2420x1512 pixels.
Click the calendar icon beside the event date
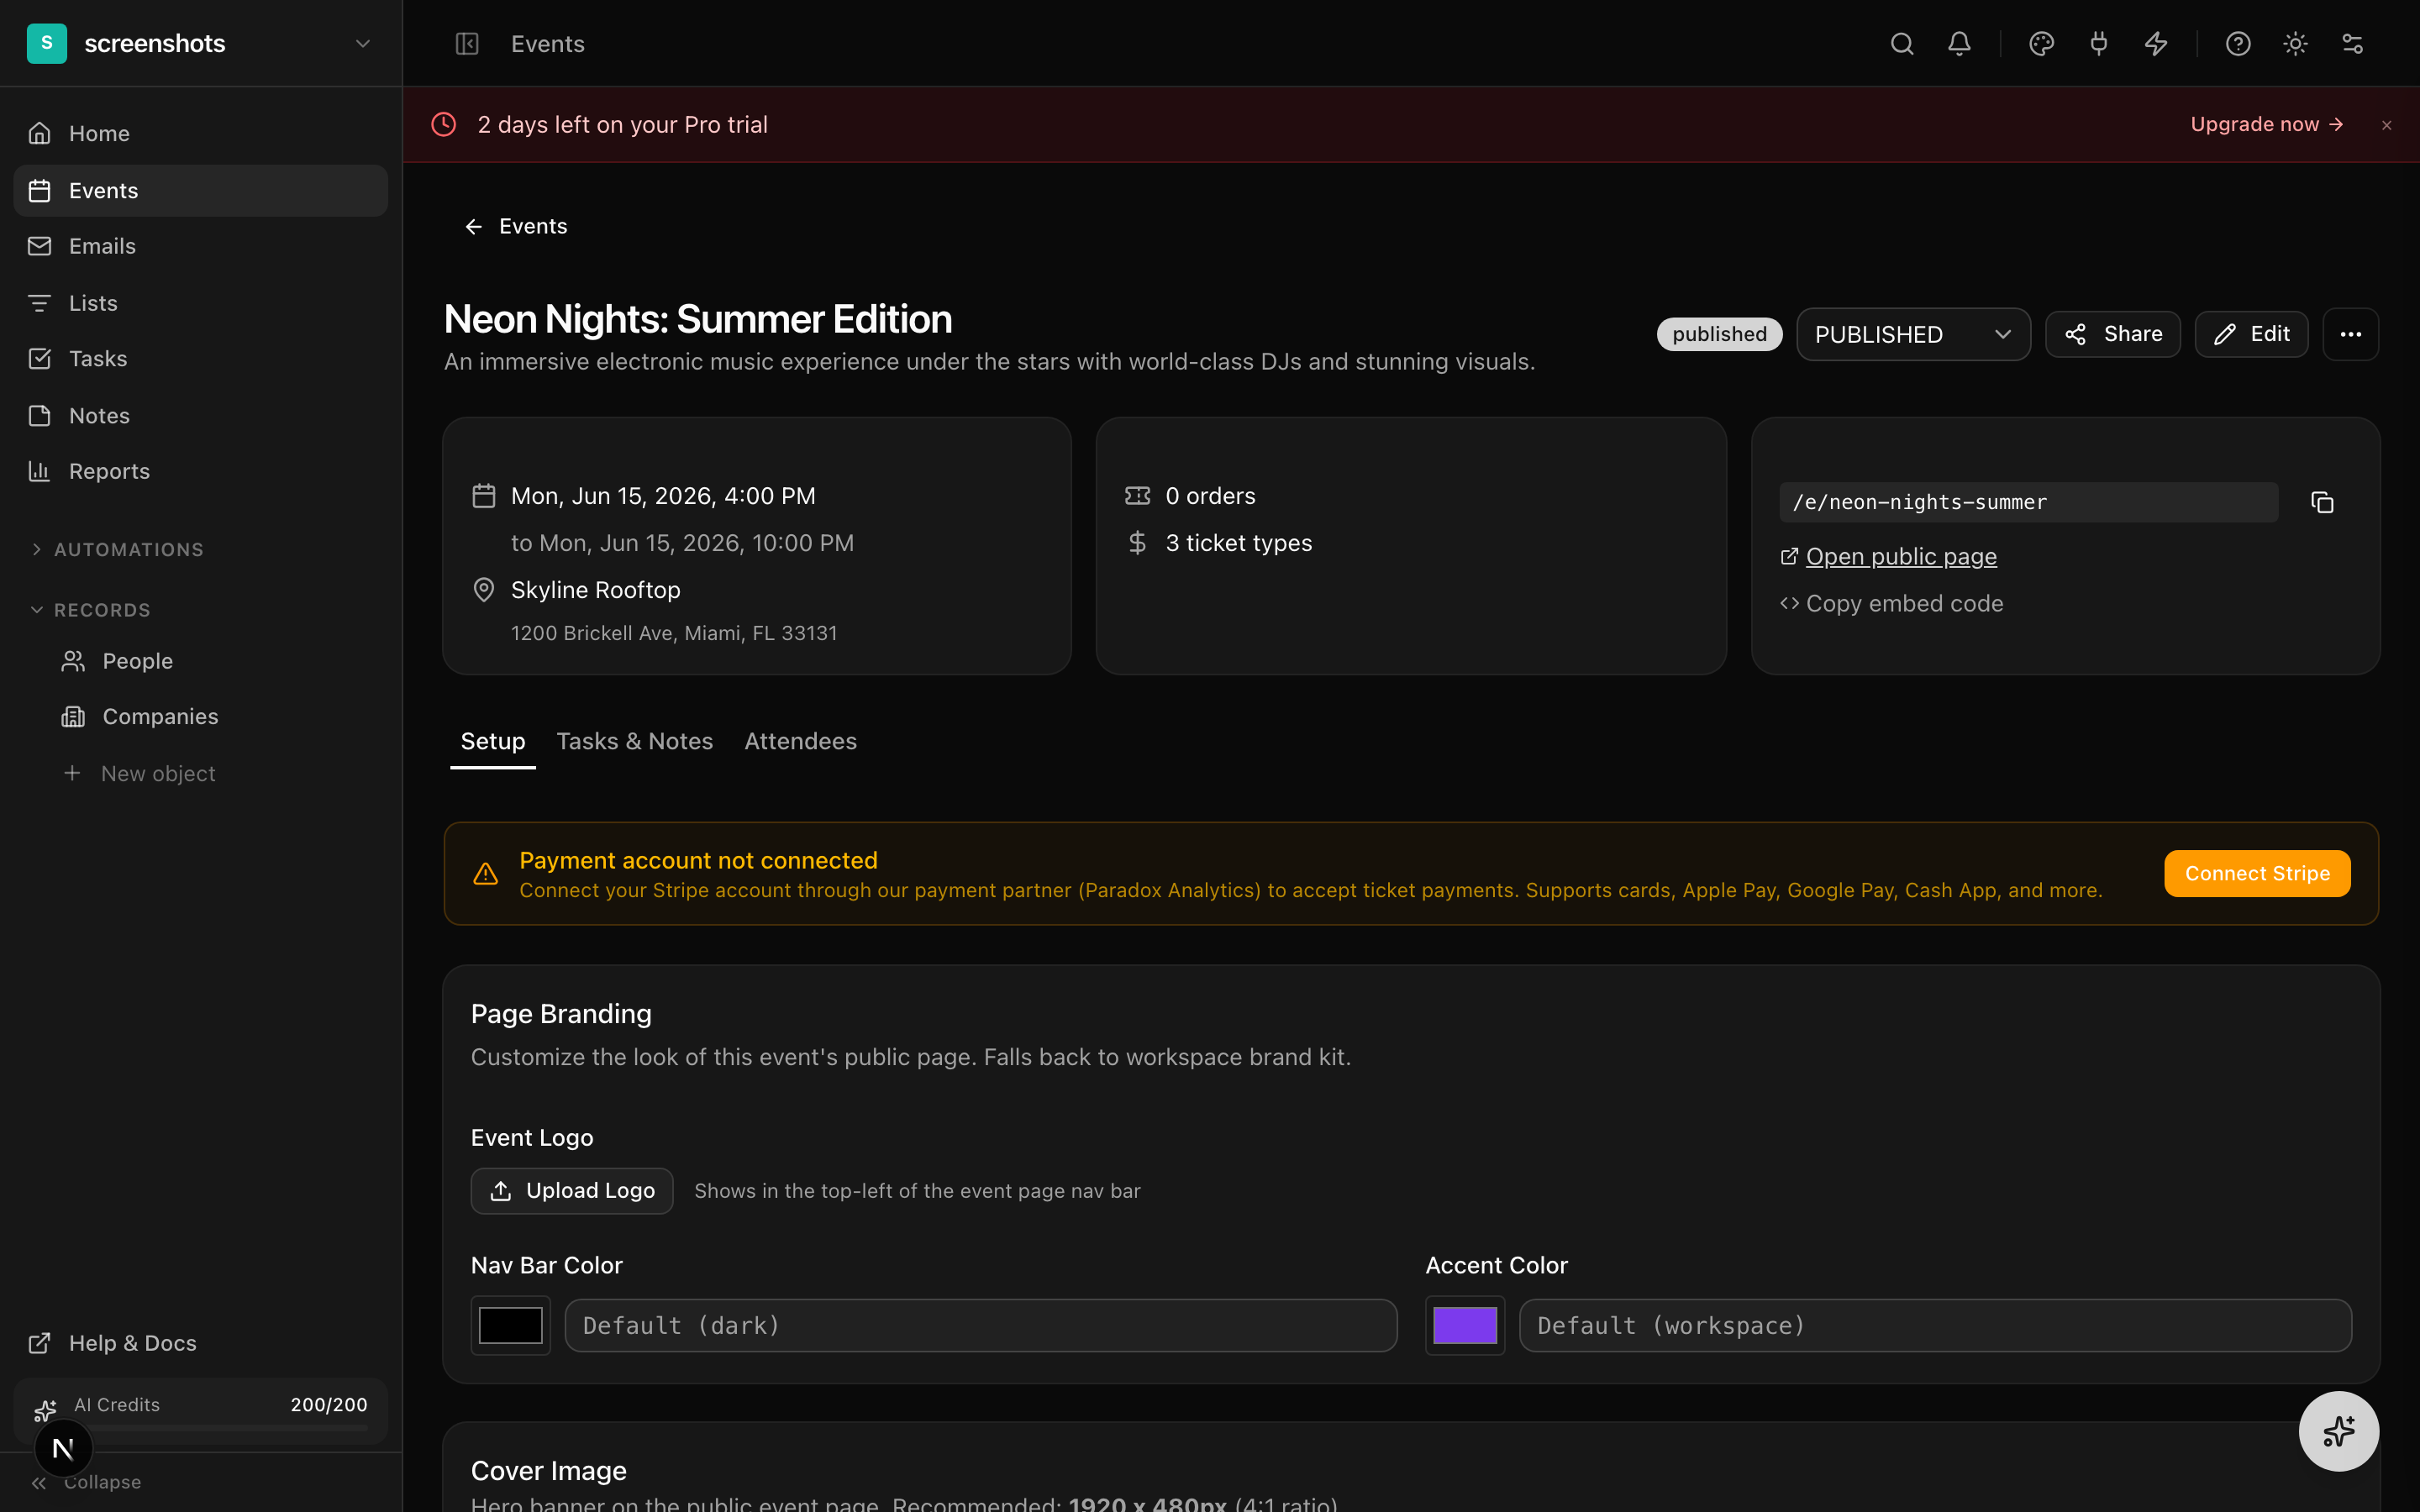tap(483, 496)
